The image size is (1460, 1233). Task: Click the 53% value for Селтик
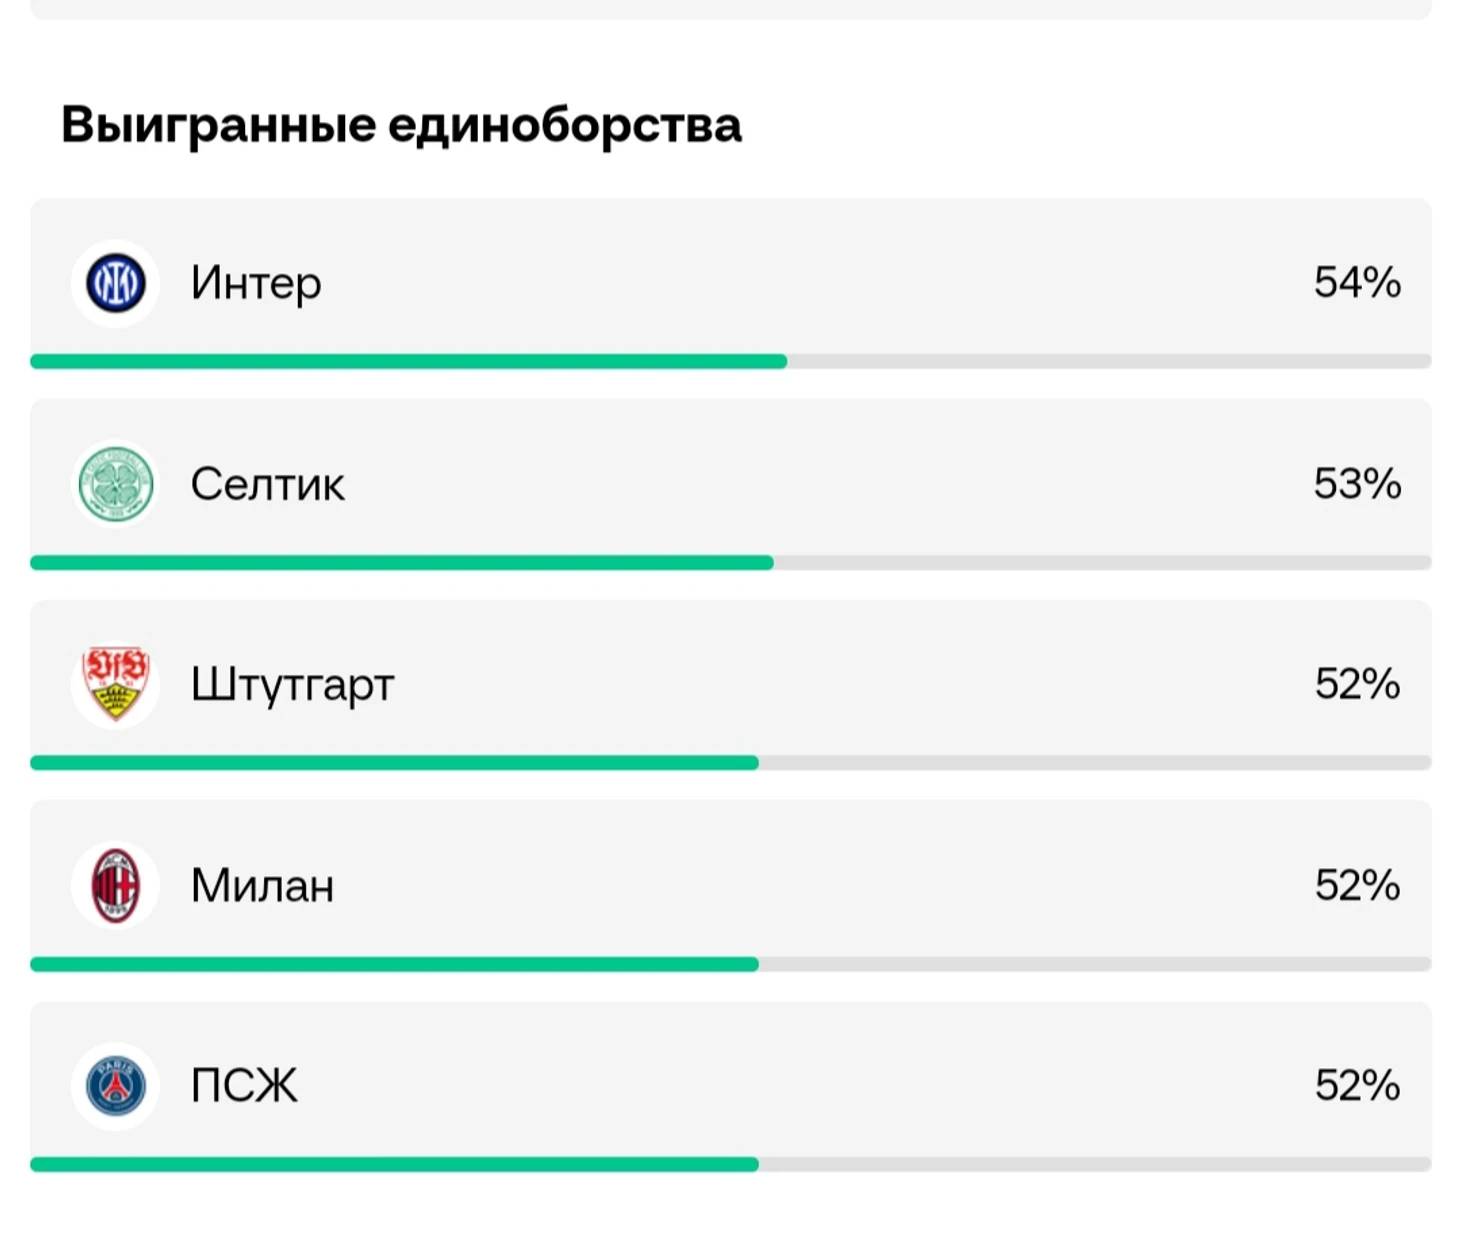pyautogui.click(x=1357, y=484)
